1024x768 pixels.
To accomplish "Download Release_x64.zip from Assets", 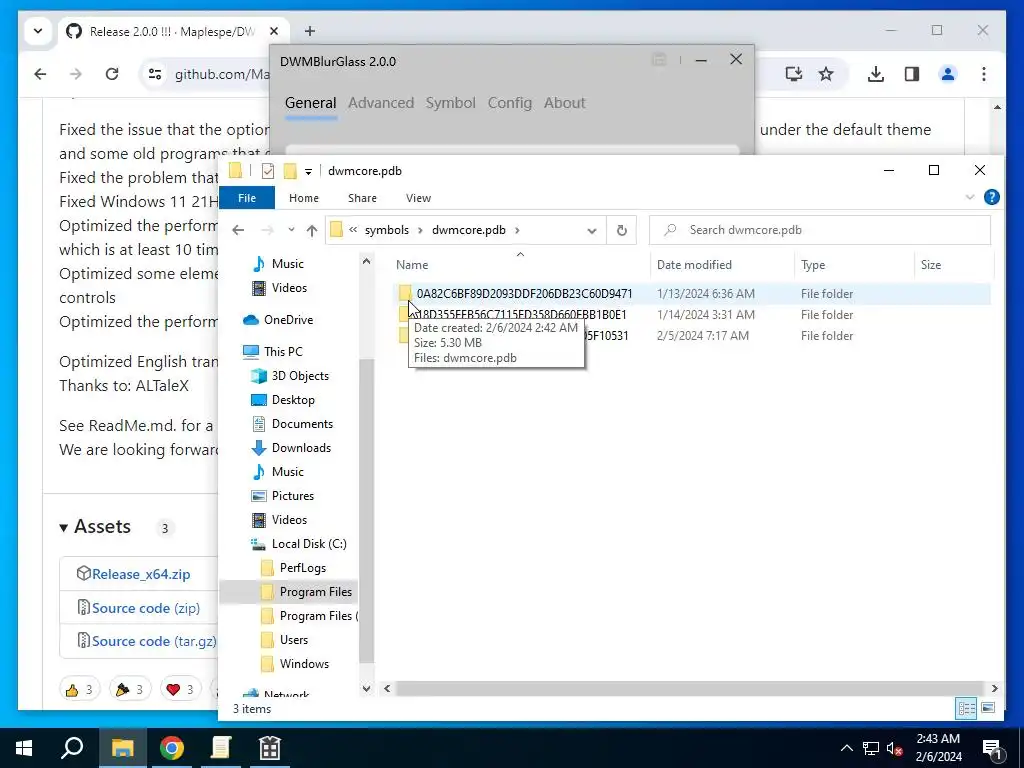I will pyautogui.click(x=141, y=574).
